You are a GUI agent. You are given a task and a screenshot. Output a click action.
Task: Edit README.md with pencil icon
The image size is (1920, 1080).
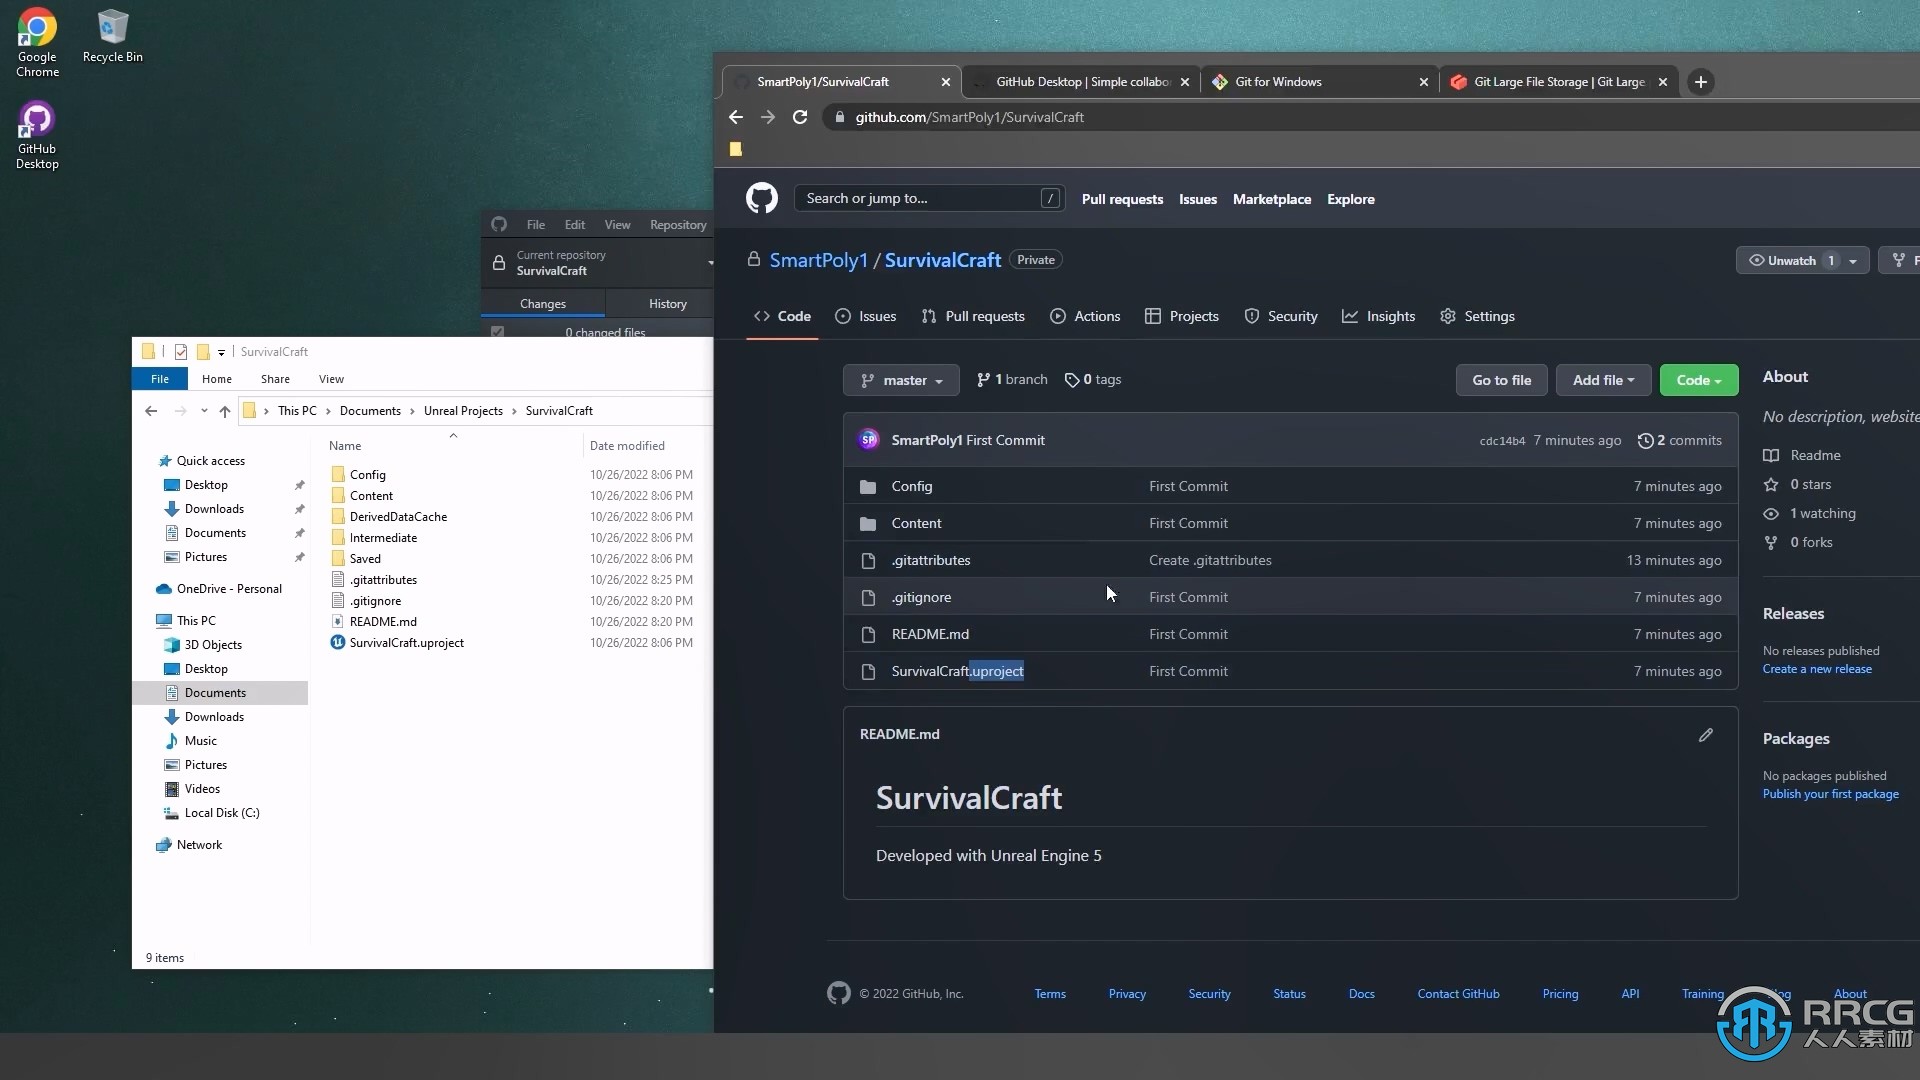tap(1706, 735)
